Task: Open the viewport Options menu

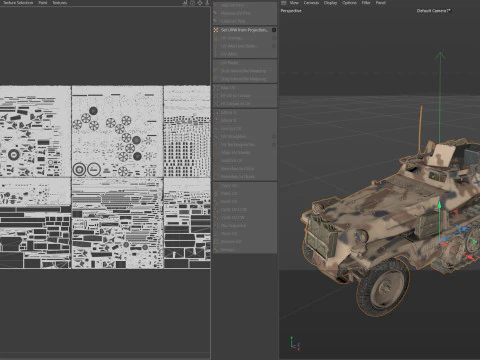Action: tap(349, 3)
